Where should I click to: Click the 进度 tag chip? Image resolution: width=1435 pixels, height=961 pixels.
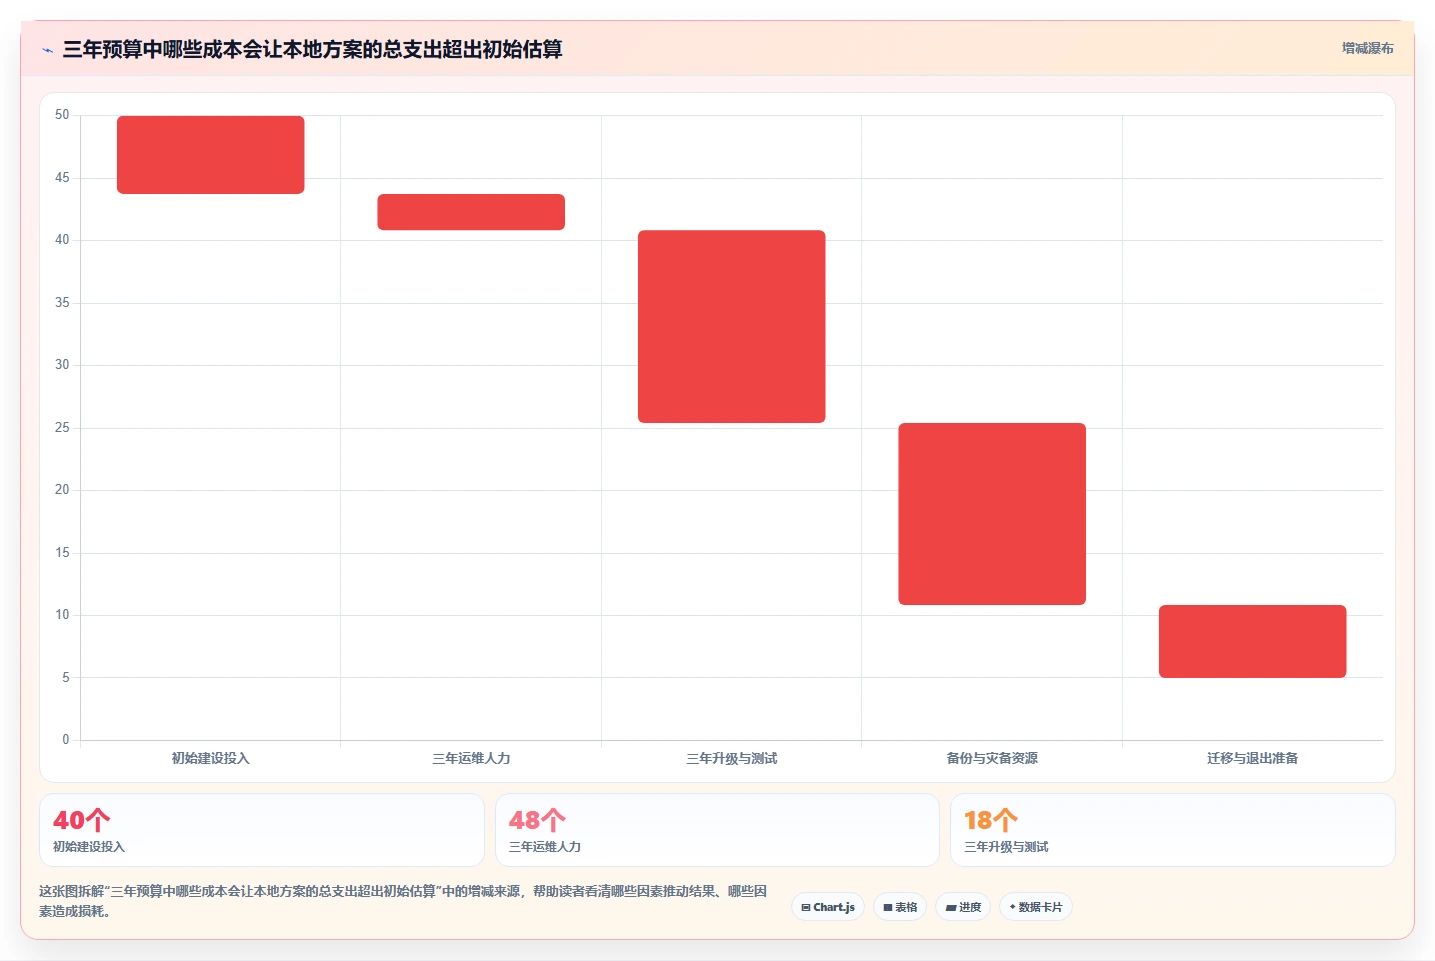(963, 907)
